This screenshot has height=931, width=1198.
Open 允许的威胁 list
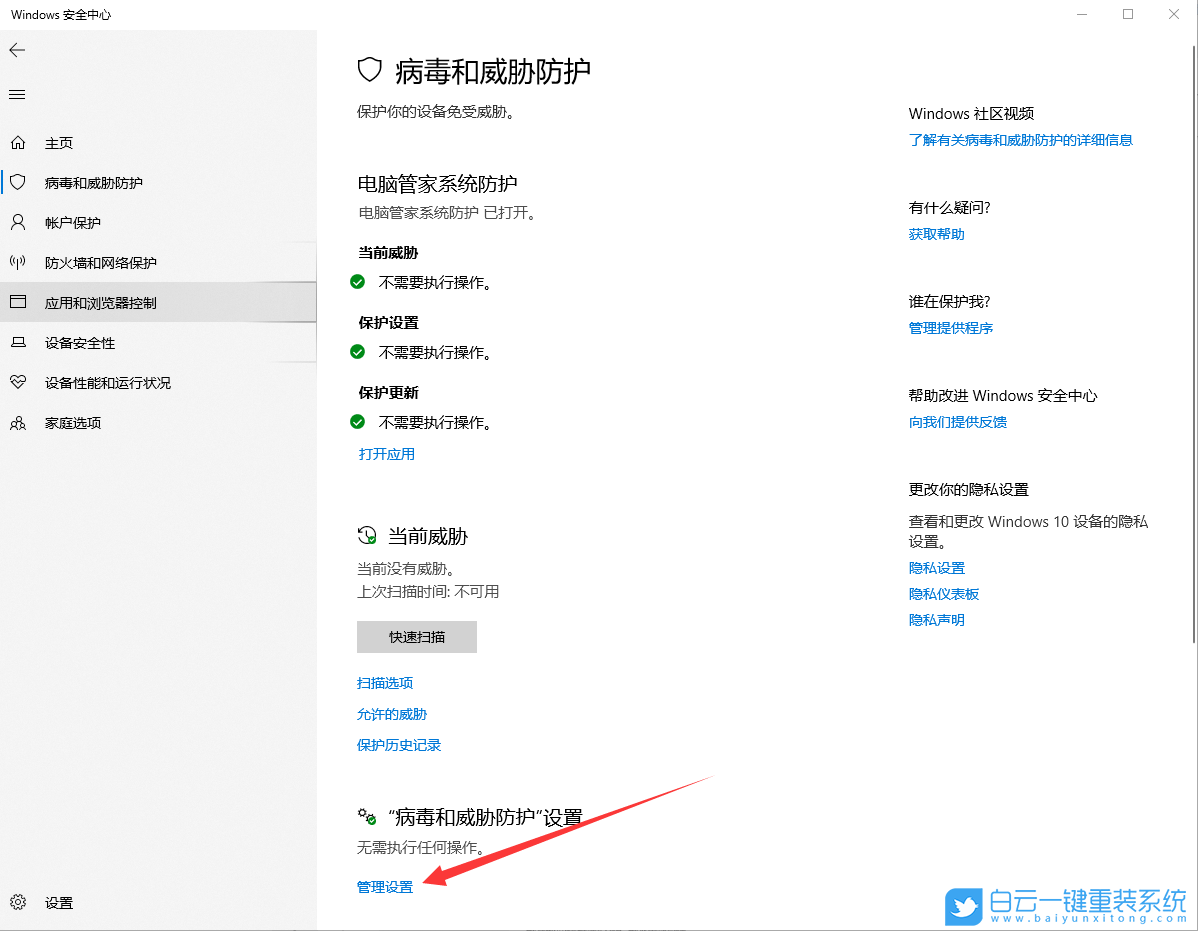[x=391, y=714]
